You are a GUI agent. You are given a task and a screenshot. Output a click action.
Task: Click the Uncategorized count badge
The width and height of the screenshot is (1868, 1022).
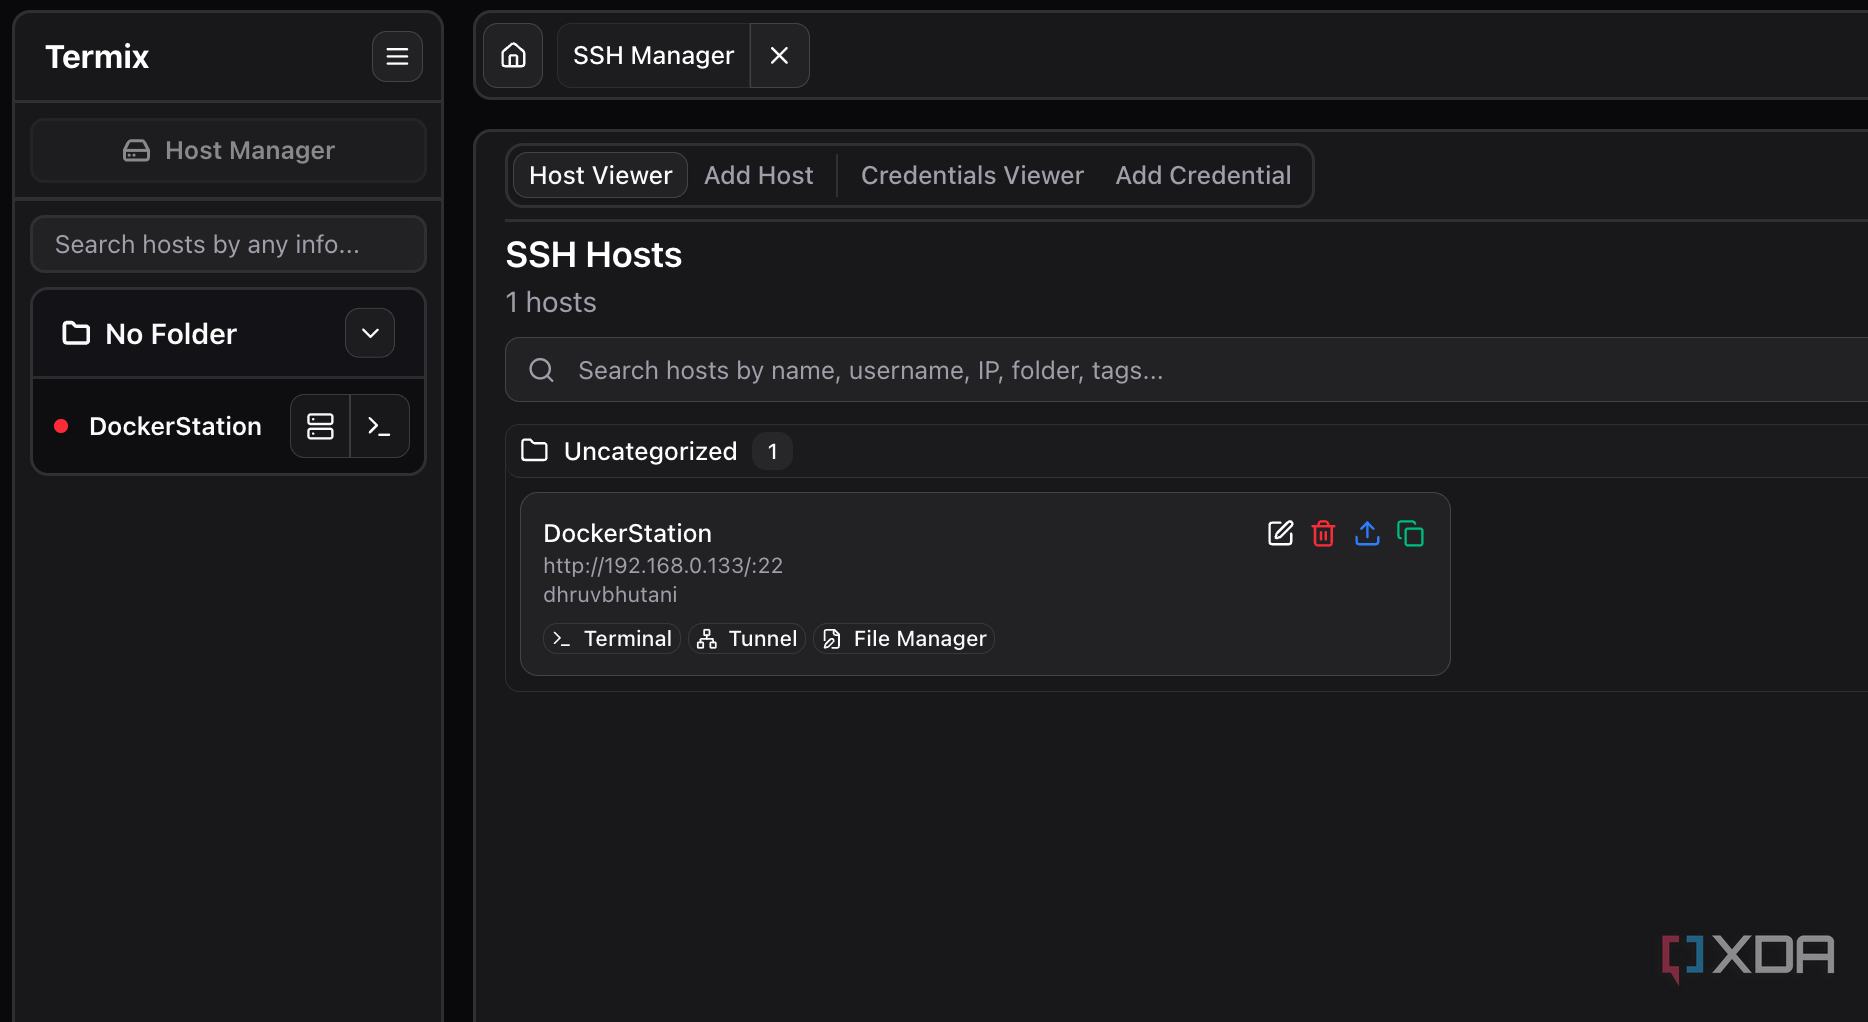(x=772, y=451)
